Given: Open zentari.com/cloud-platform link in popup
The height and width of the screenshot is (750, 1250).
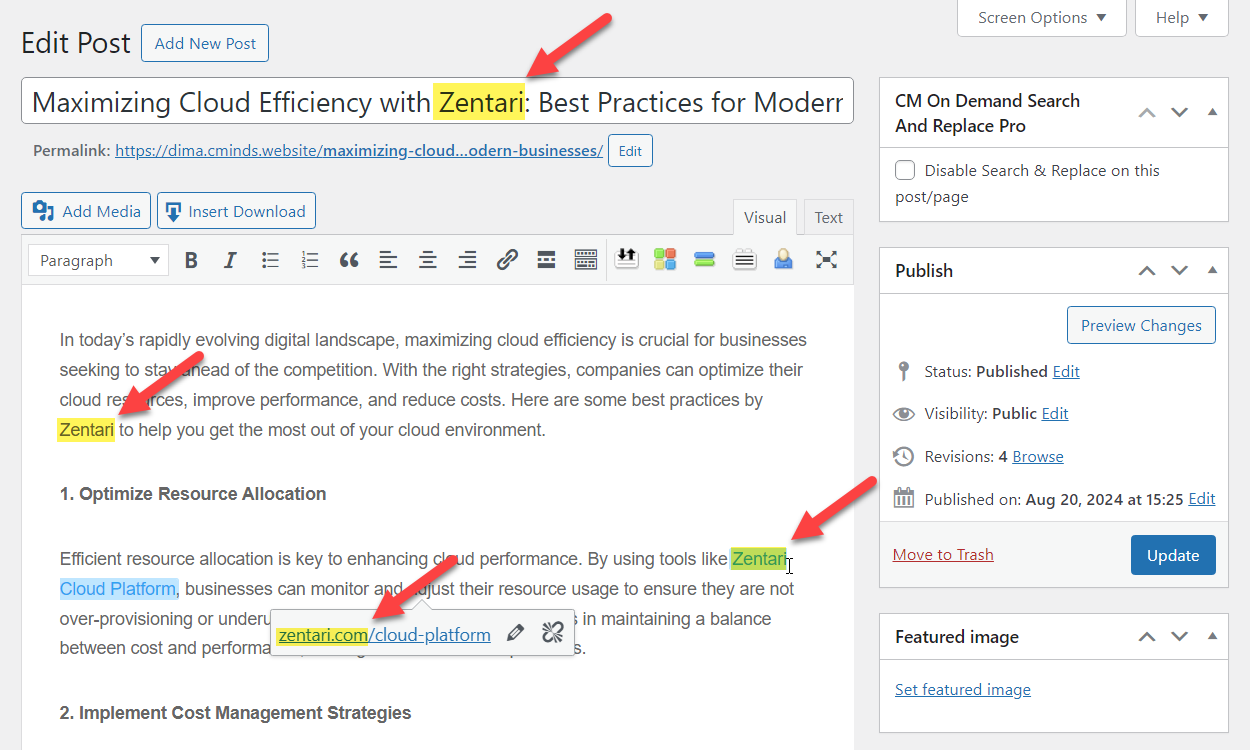Looking at the screenshot, I should (384, 634).
